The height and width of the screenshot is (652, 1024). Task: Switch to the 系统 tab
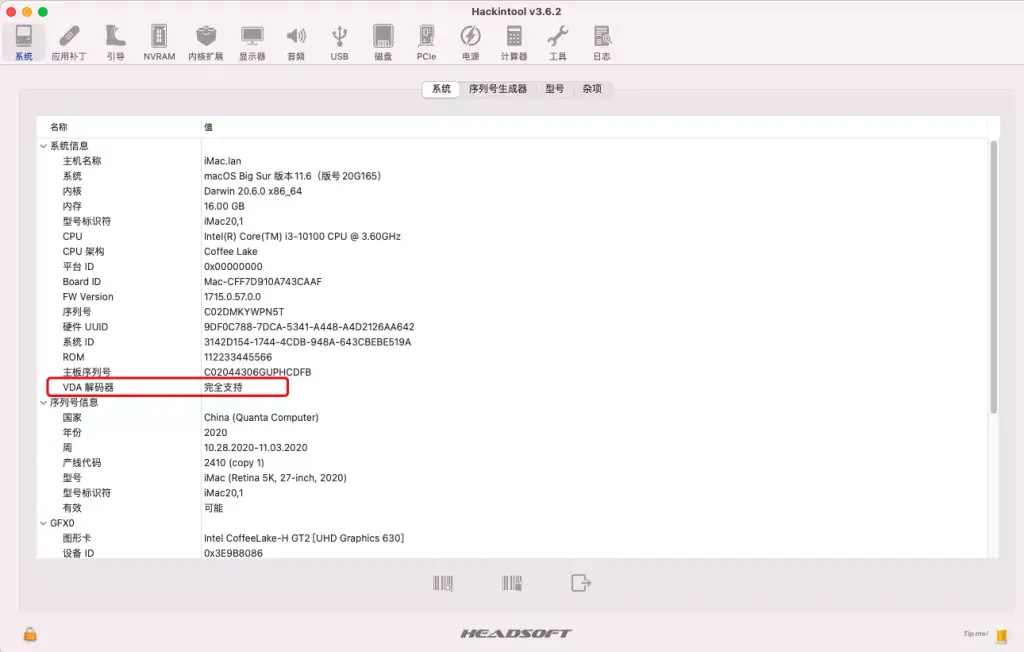pyautogui.click(x=441, y=89)
